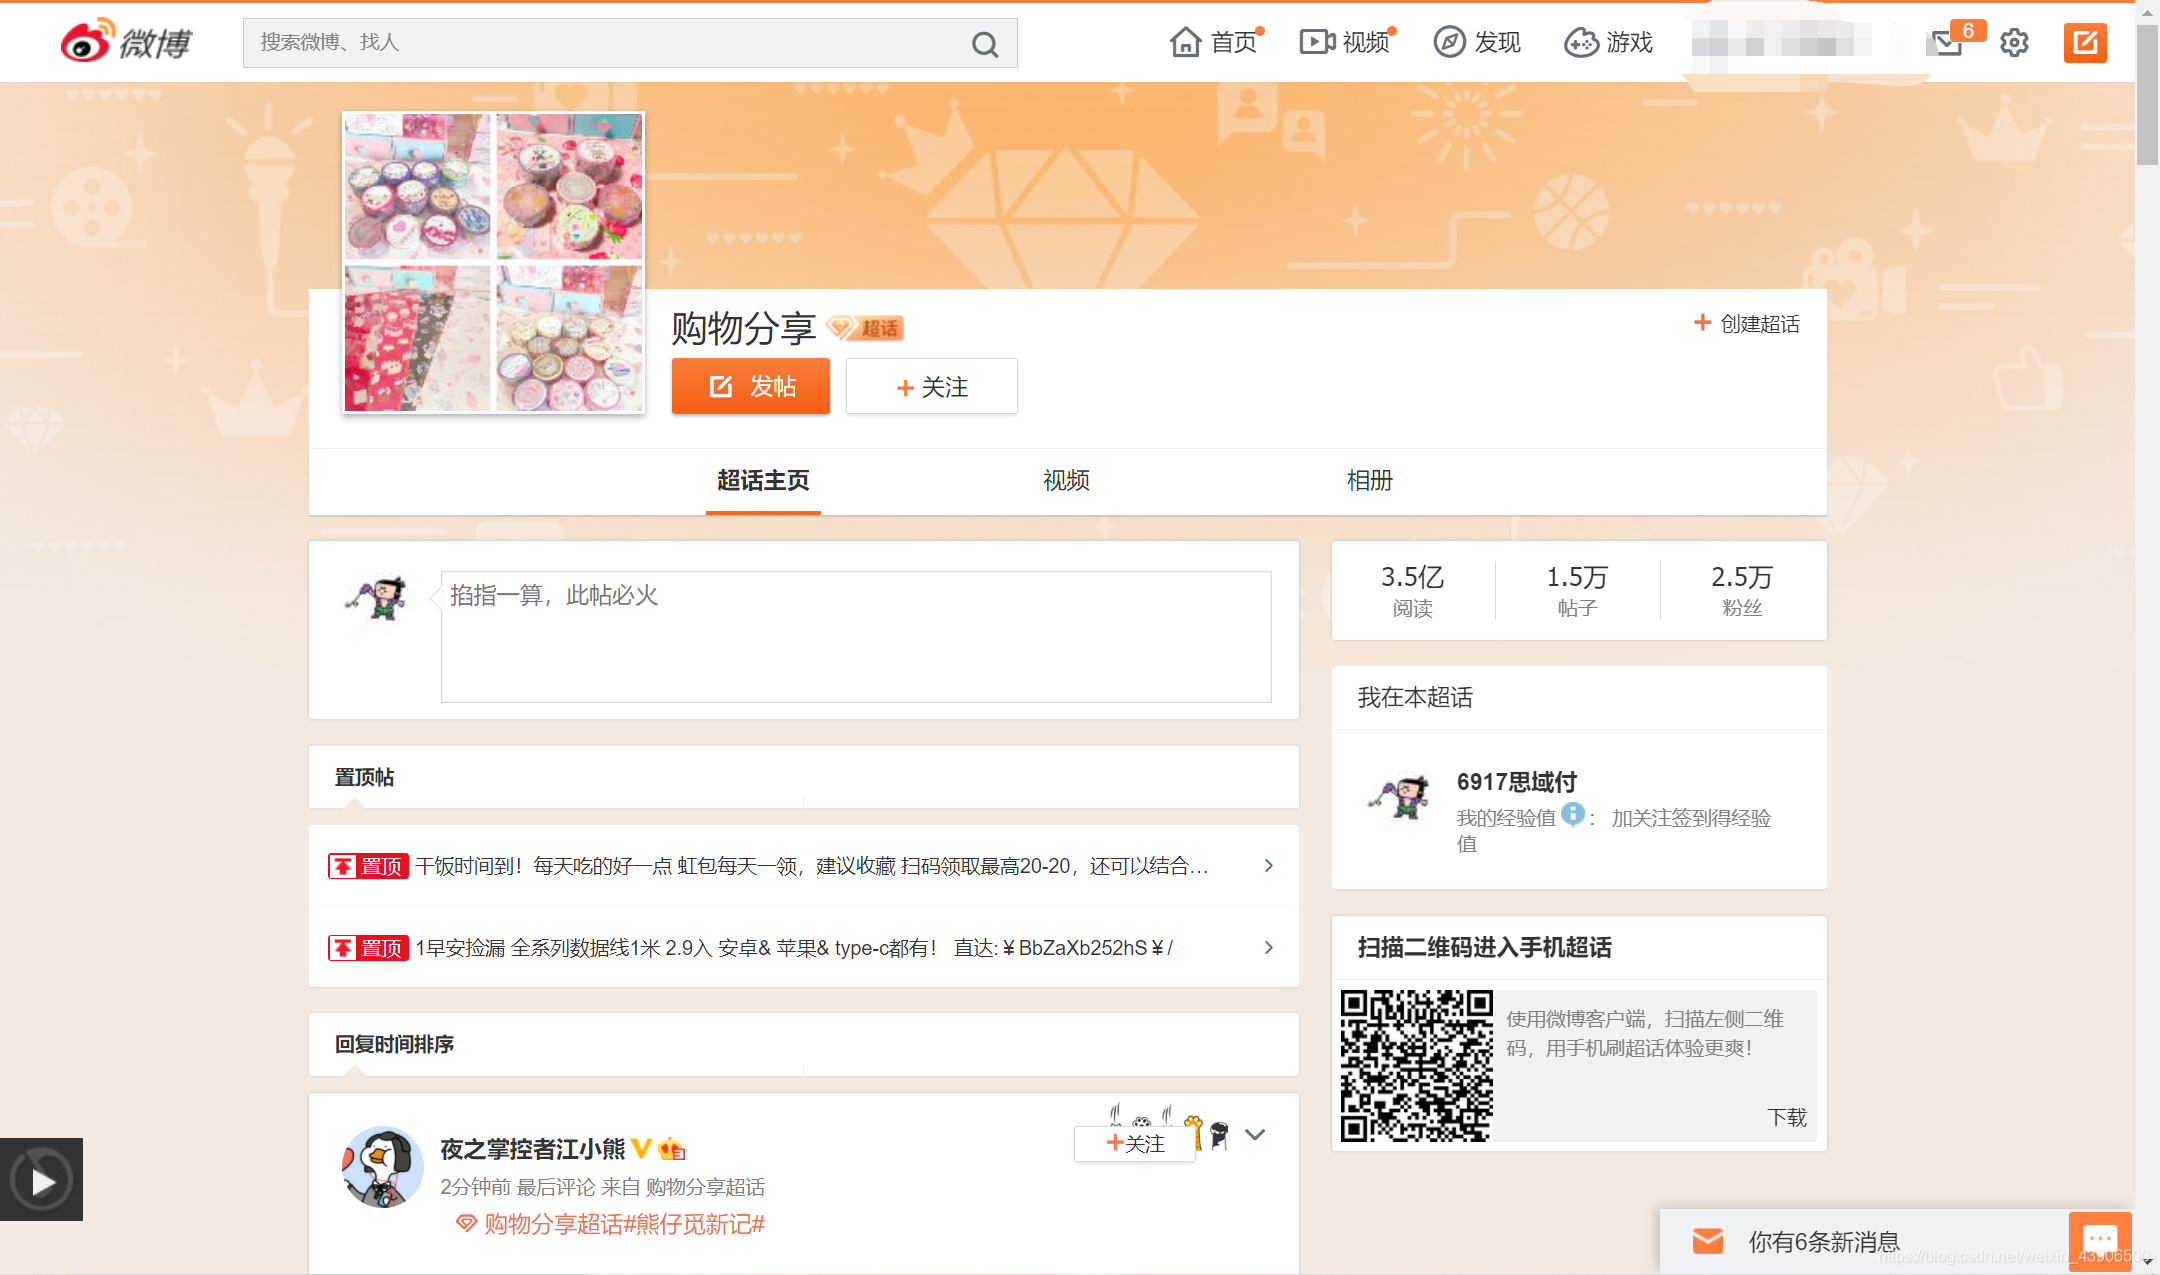Follow 夜之掌控者江小熊 via +关注
The image size is (2160, 1275).
click(1135, 1143)
